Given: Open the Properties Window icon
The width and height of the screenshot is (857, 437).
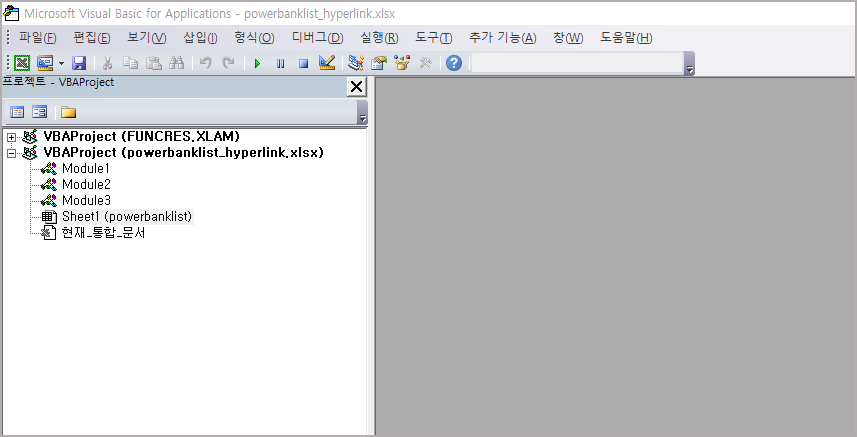Looking at the screenshot, I should [379, 63].
